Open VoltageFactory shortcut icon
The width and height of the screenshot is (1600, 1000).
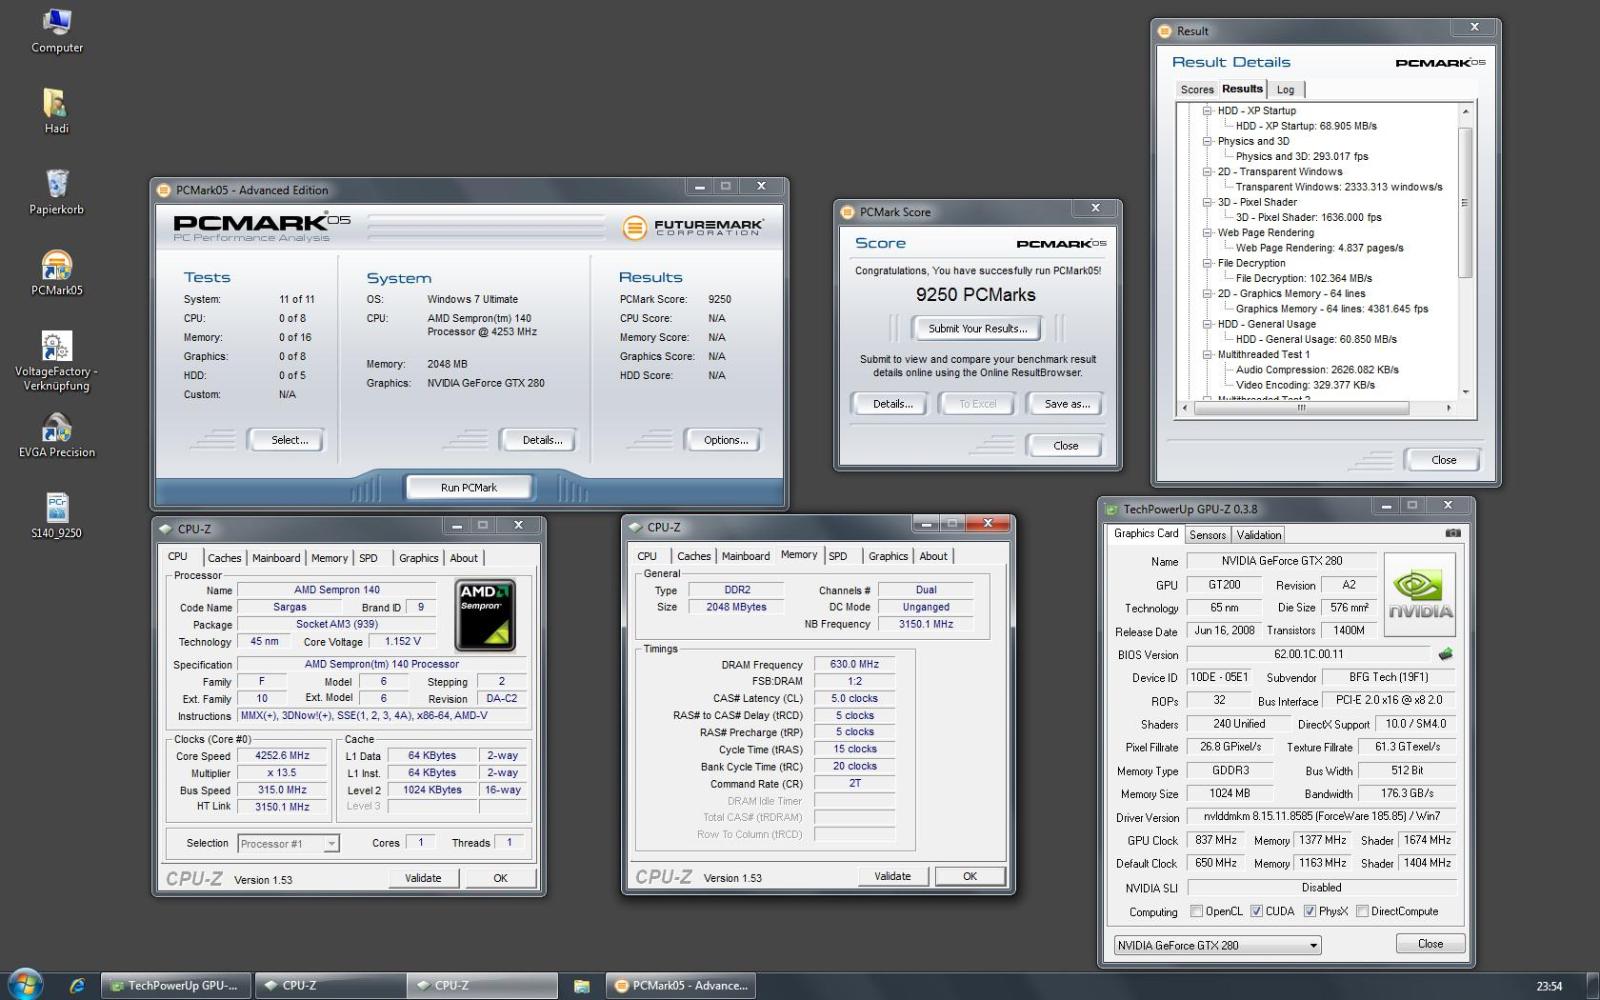coord(57,360)
